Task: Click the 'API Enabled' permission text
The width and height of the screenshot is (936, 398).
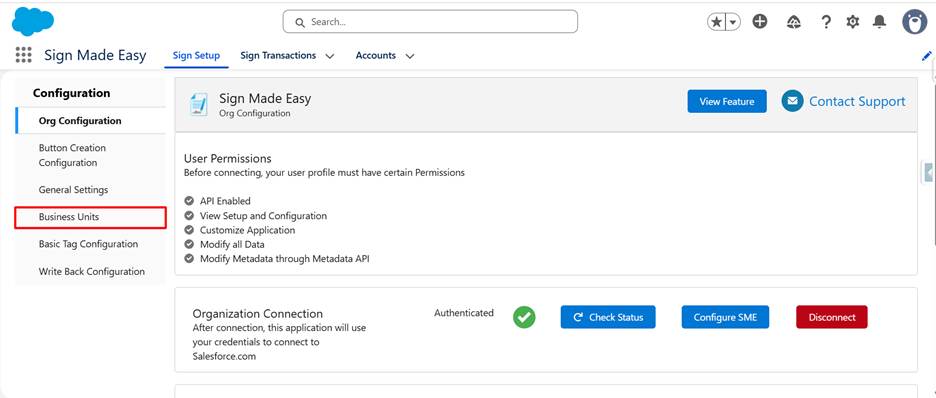Action: tap(225, 201)
